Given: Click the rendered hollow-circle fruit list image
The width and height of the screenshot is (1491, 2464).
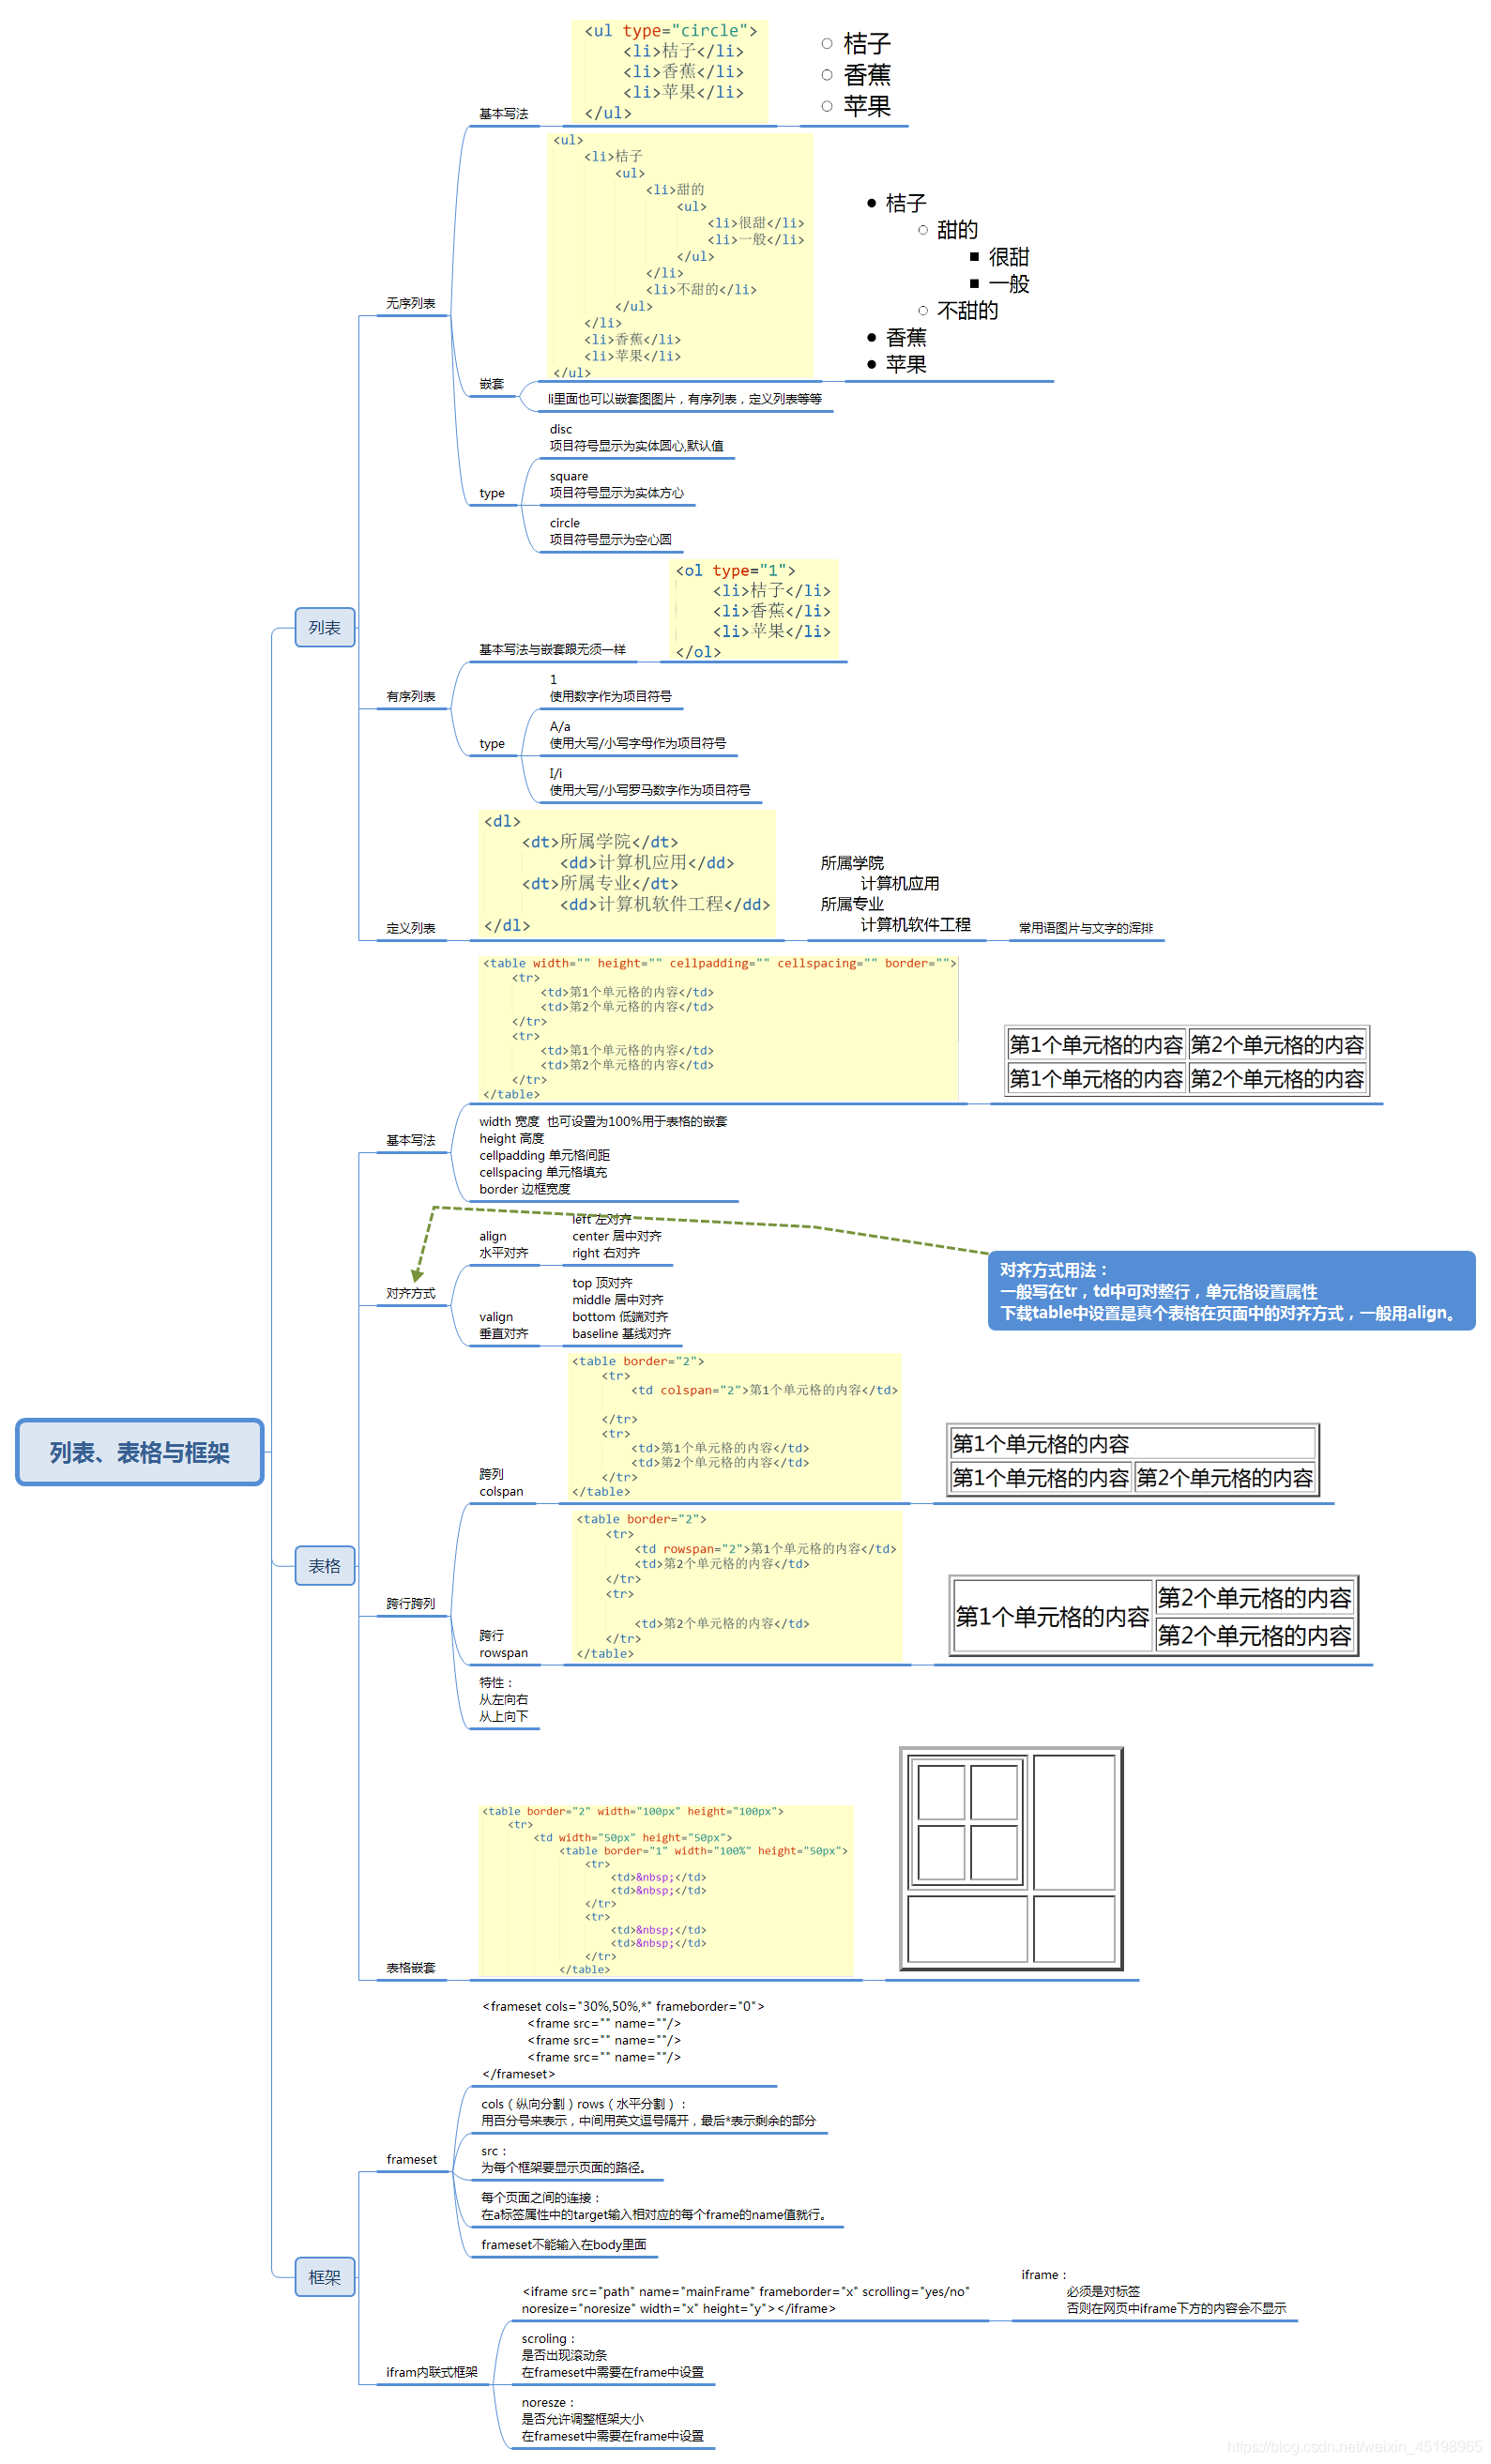Looking at the screenshot, I should pyautogui.click(x=855, y=75).
